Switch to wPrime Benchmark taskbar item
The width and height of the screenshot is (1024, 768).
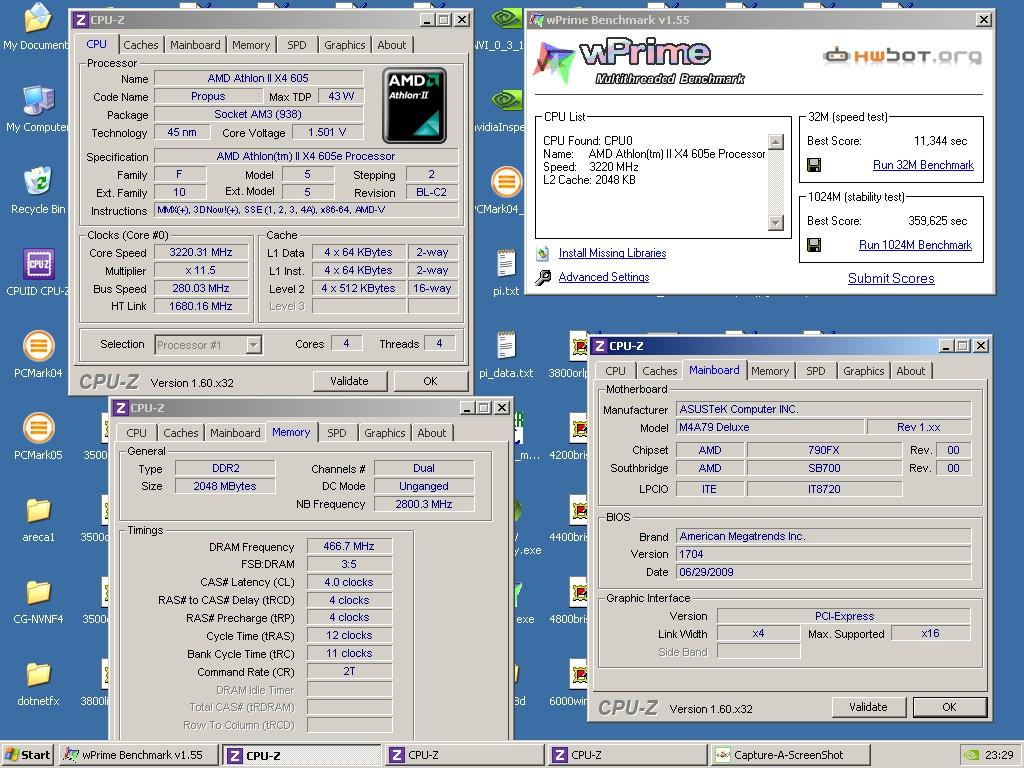[138, 755]
